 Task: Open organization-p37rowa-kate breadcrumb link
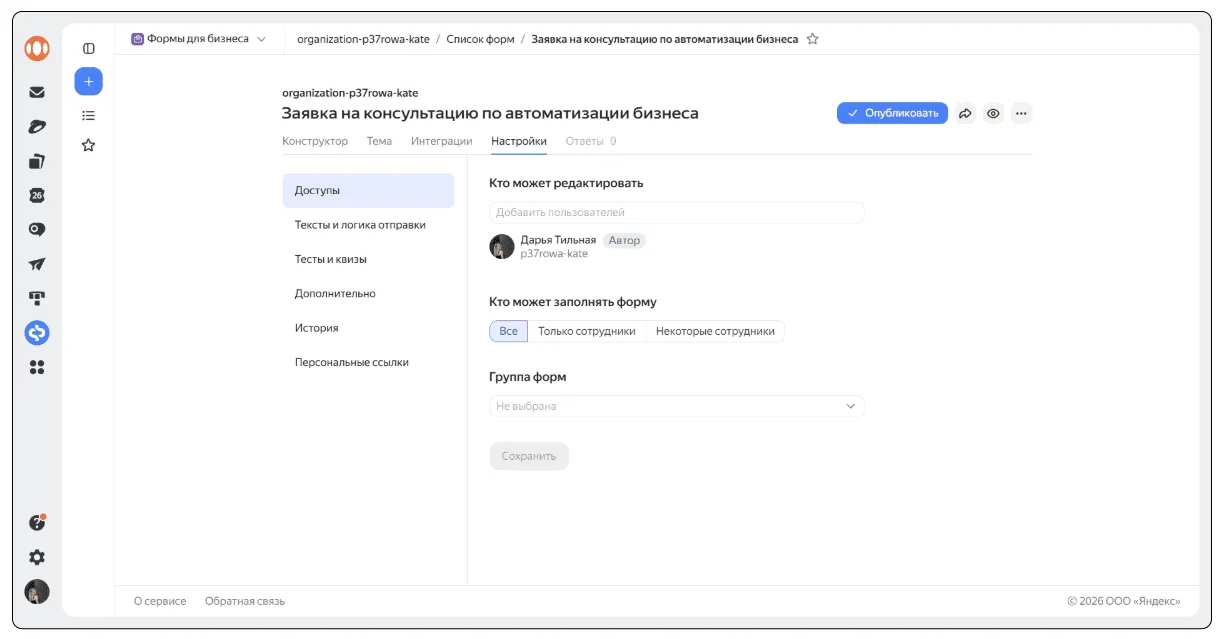[x=363, y=39]
